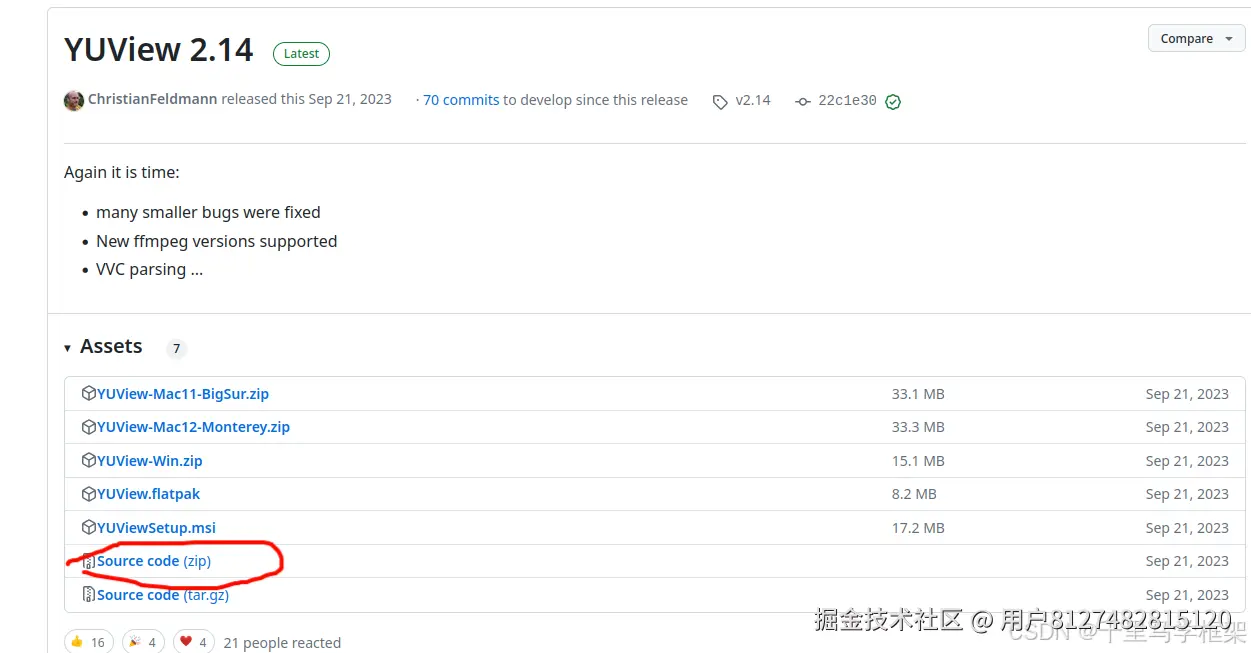Click the 15.1 MB size value
The height and width of the screenshot is (653, 1251).
pos(918,461)
